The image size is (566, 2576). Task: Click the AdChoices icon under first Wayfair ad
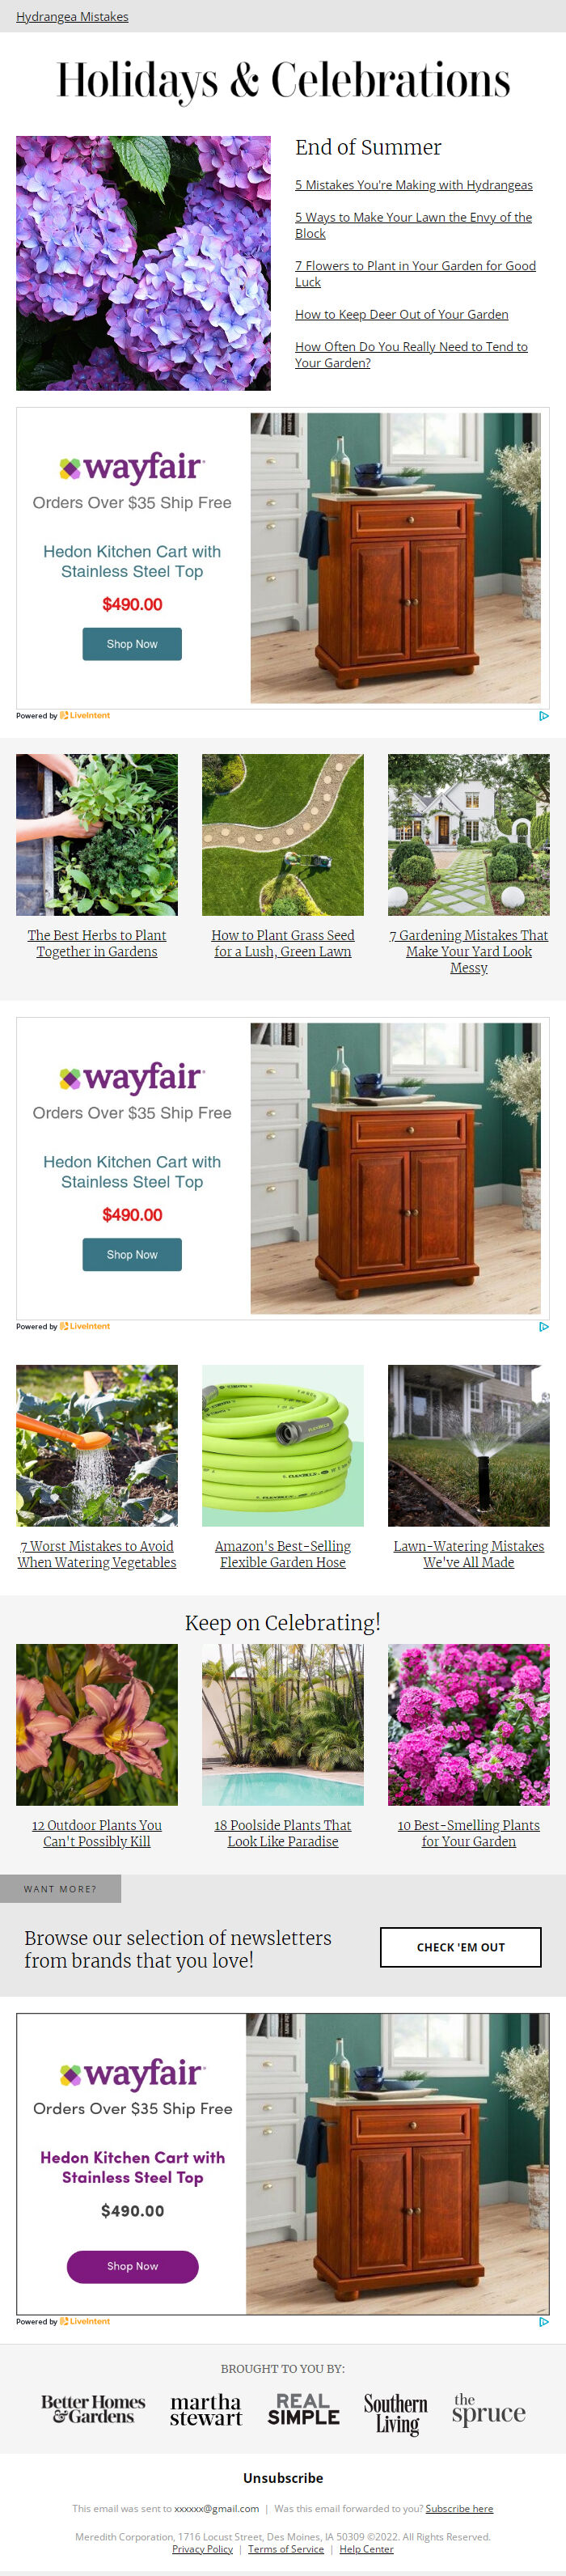point(544,716)
